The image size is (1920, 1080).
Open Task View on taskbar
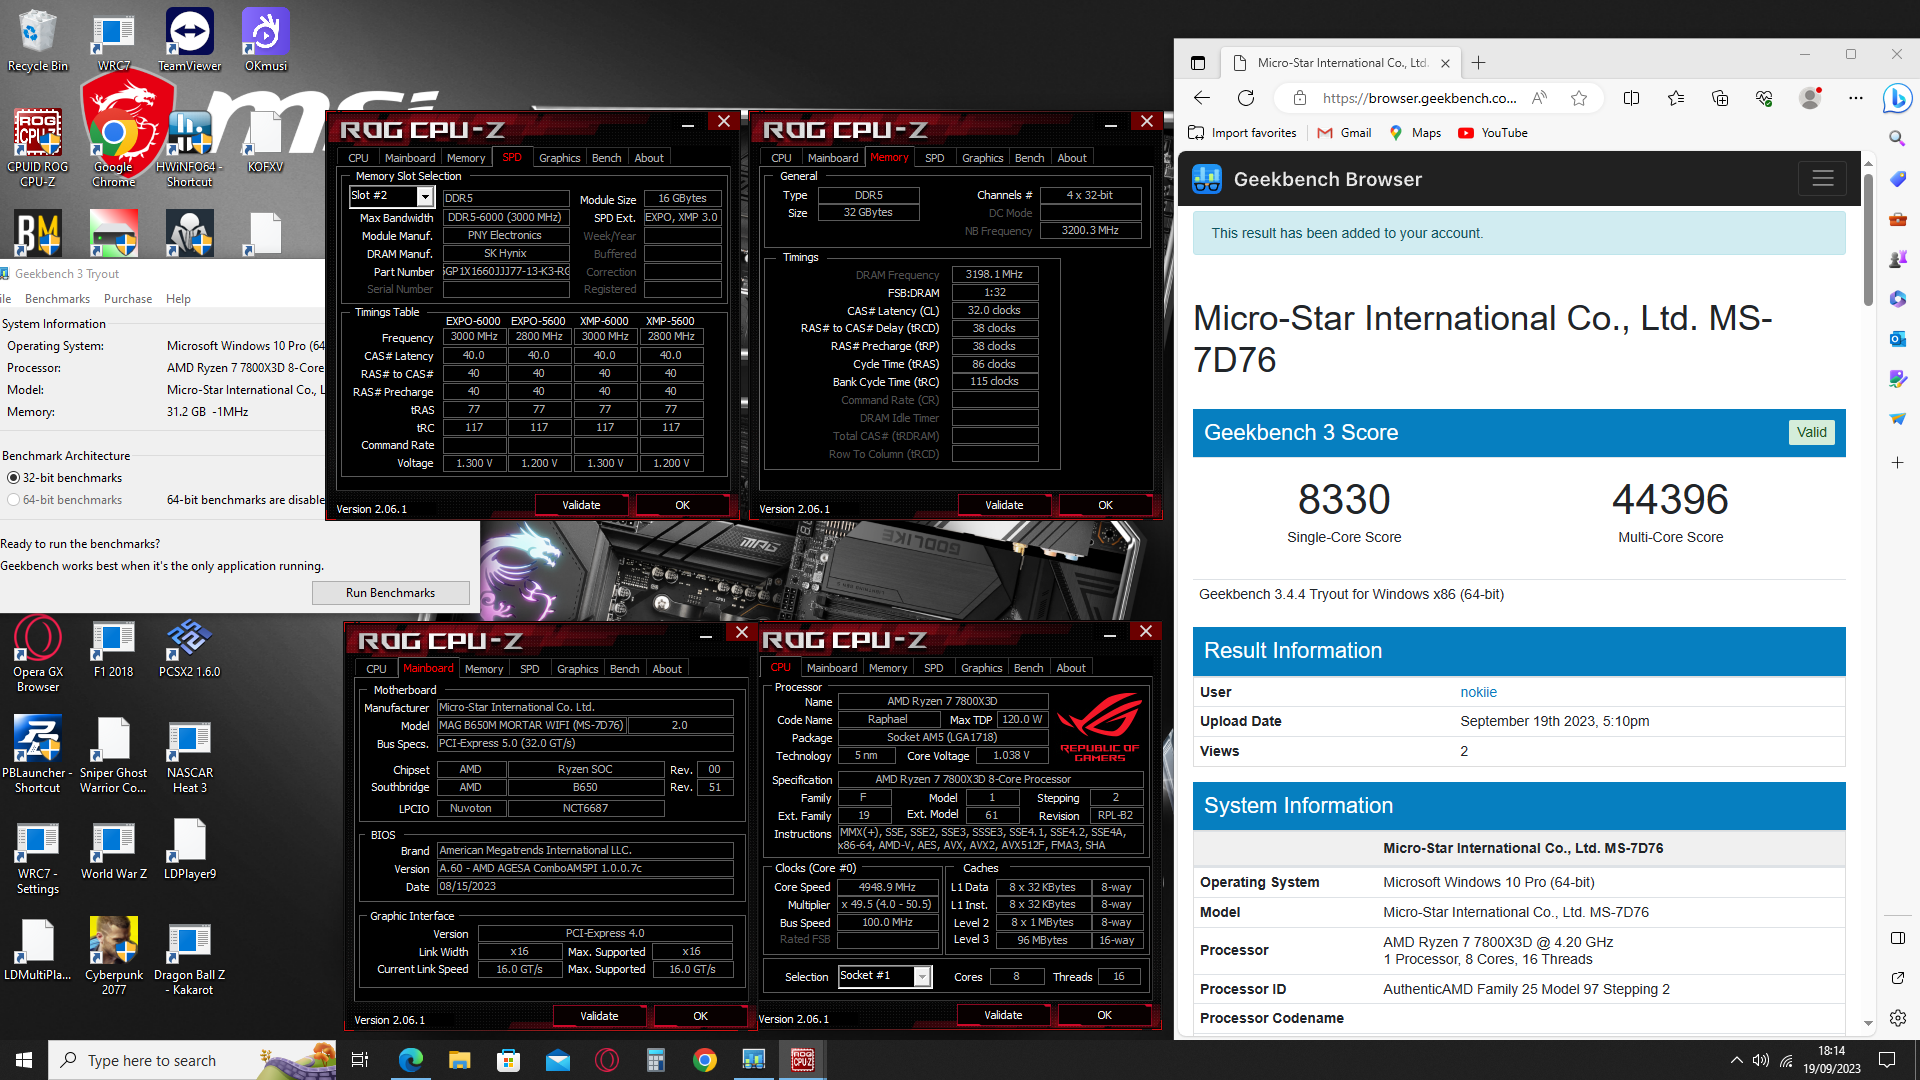[x=360, y=1060]
